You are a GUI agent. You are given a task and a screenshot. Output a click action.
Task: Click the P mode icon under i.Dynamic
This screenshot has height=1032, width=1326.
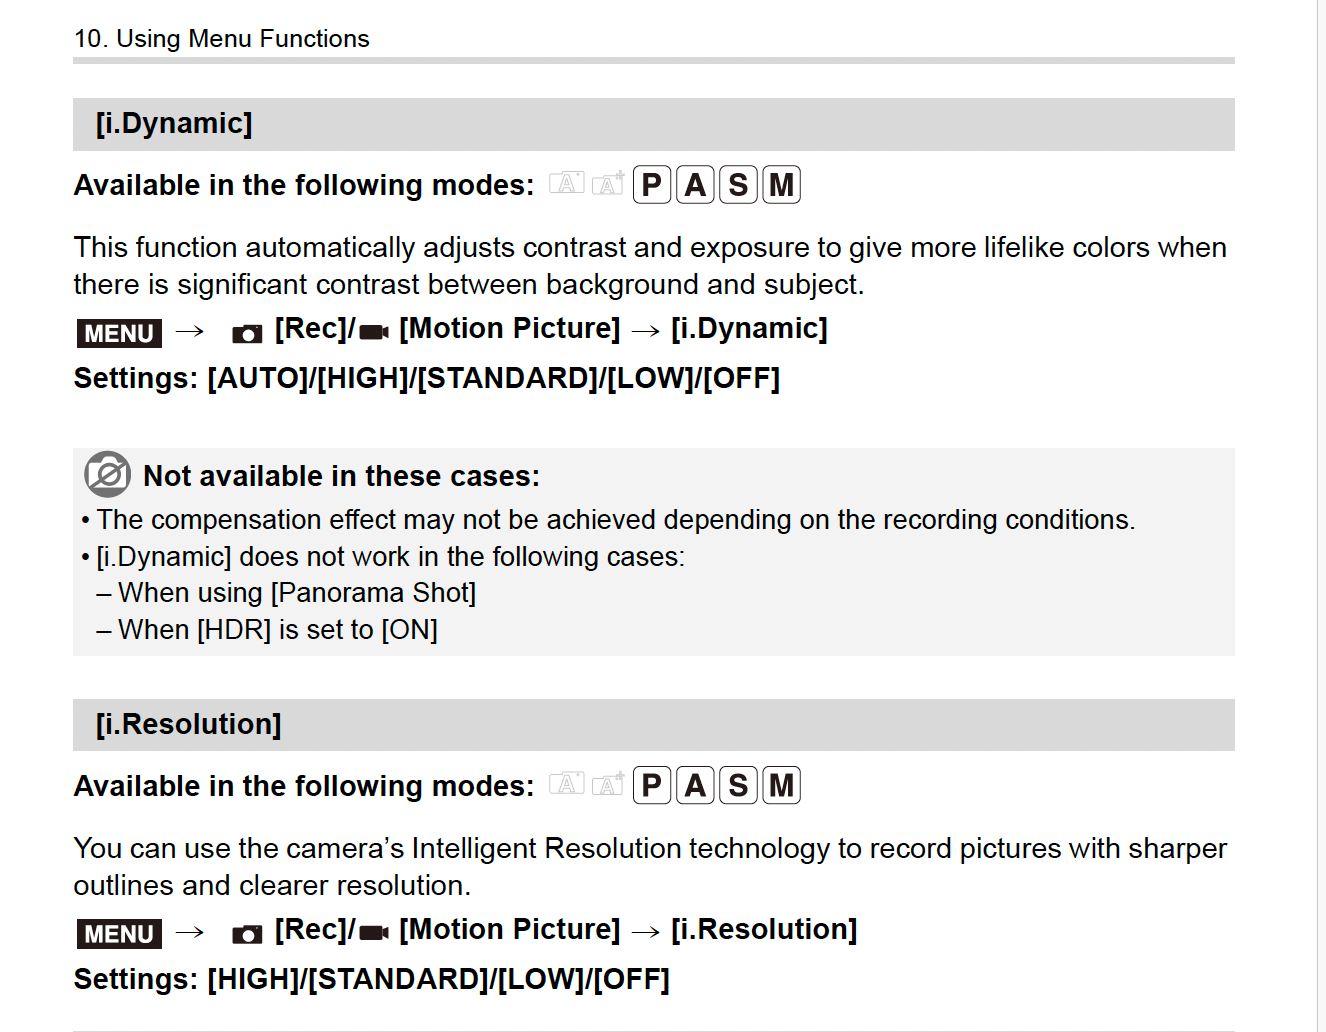651,185
